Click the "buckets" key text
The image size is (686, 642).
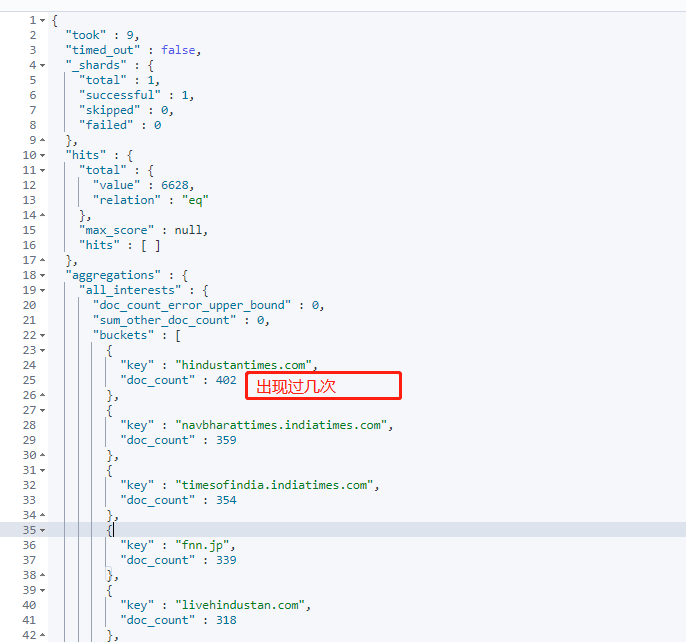click(123, 335)
